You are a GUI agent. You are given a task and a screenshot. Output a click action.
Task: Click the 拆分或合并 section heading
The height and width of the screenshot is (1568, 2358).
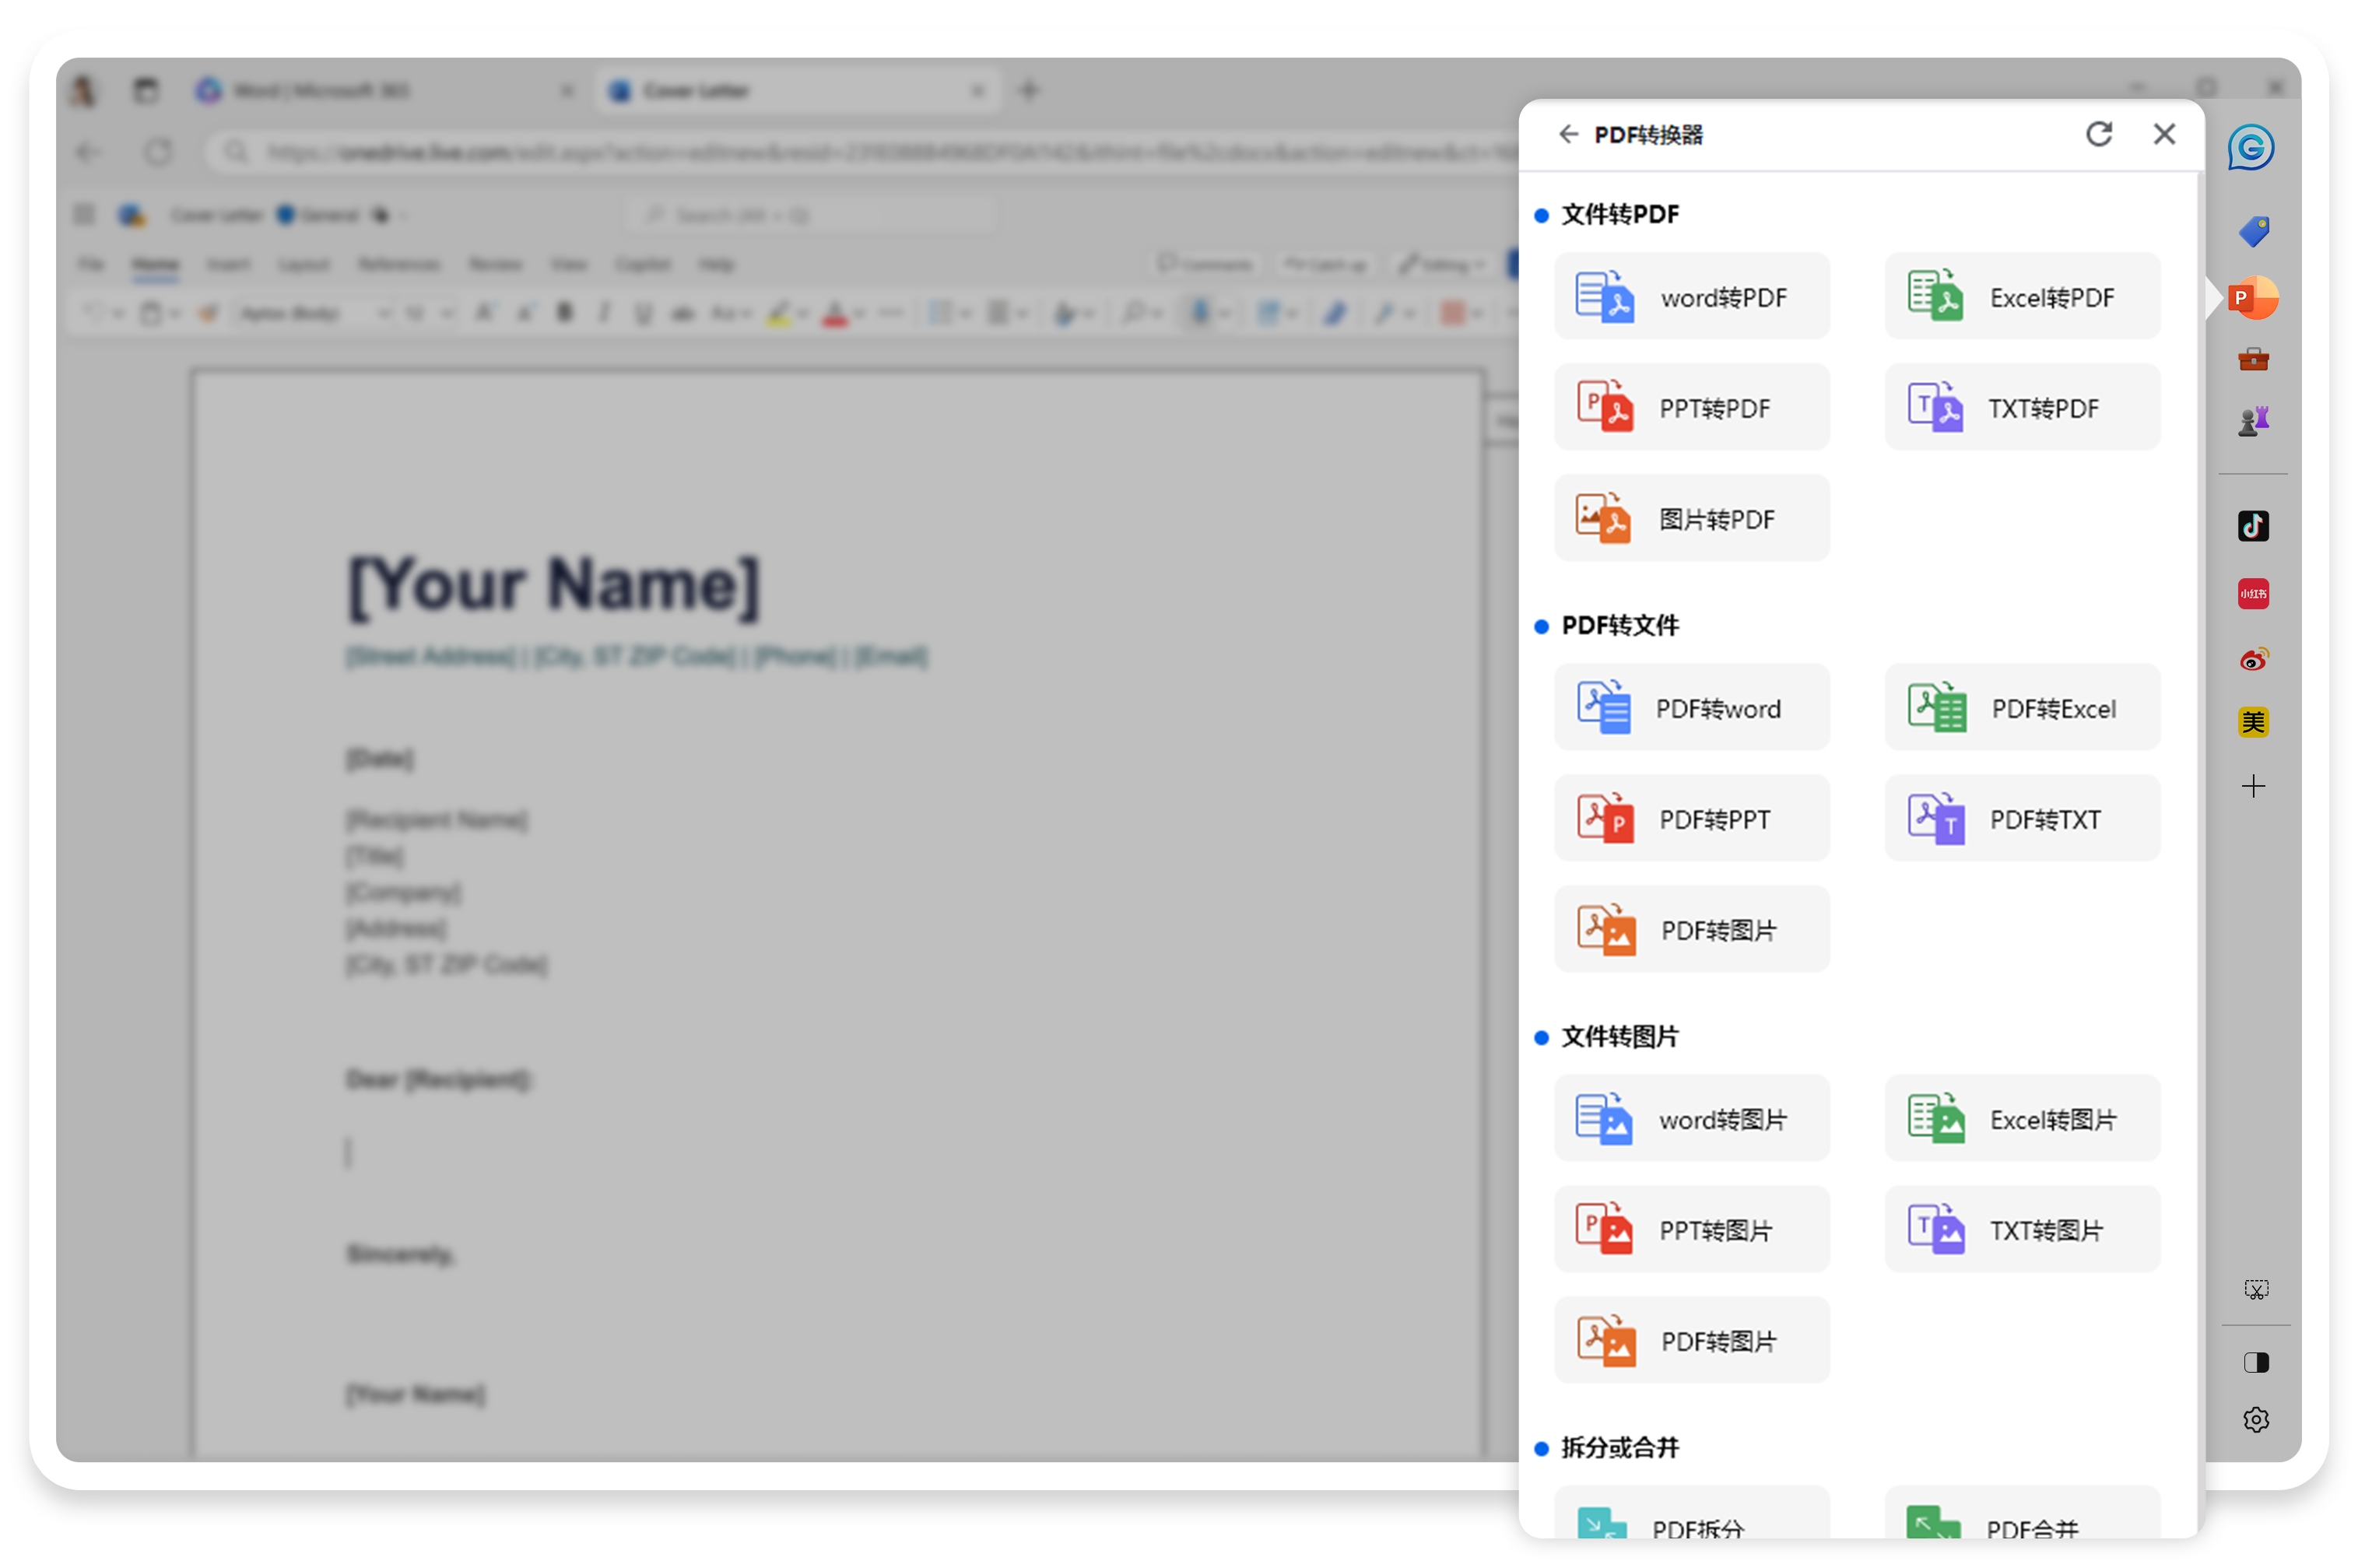(1619, 1447)
